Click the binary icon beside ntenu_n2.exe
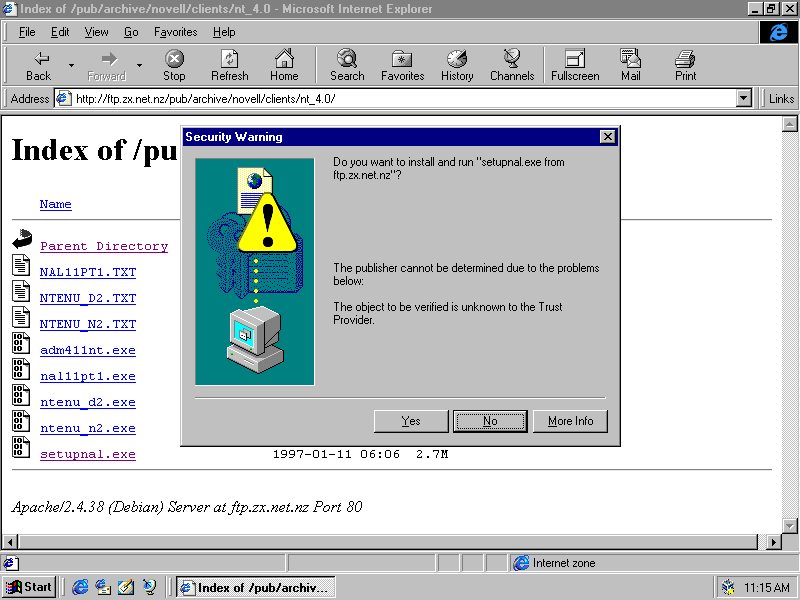This screenshot has width=800, height=600. pyautogui.click(x=21, y=421)
